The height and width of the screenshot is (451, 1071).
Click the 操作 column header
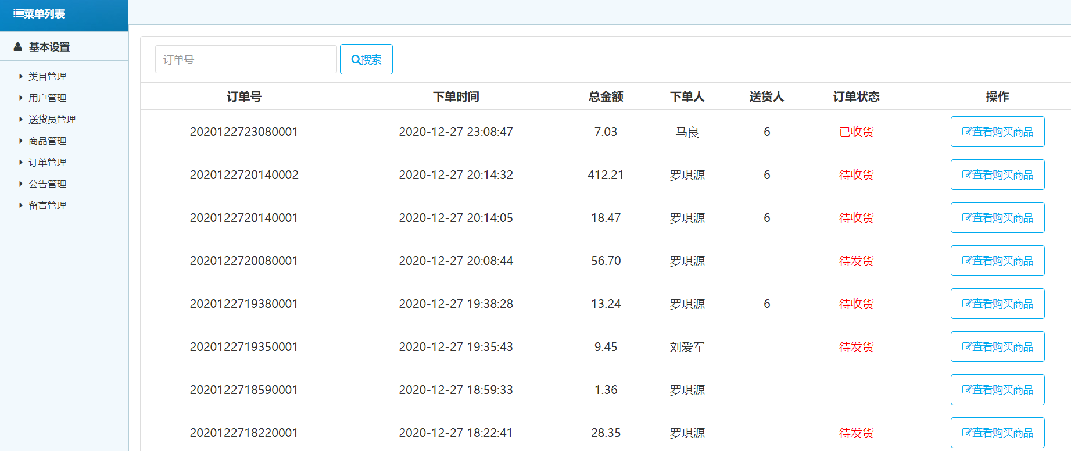point(997,97)
